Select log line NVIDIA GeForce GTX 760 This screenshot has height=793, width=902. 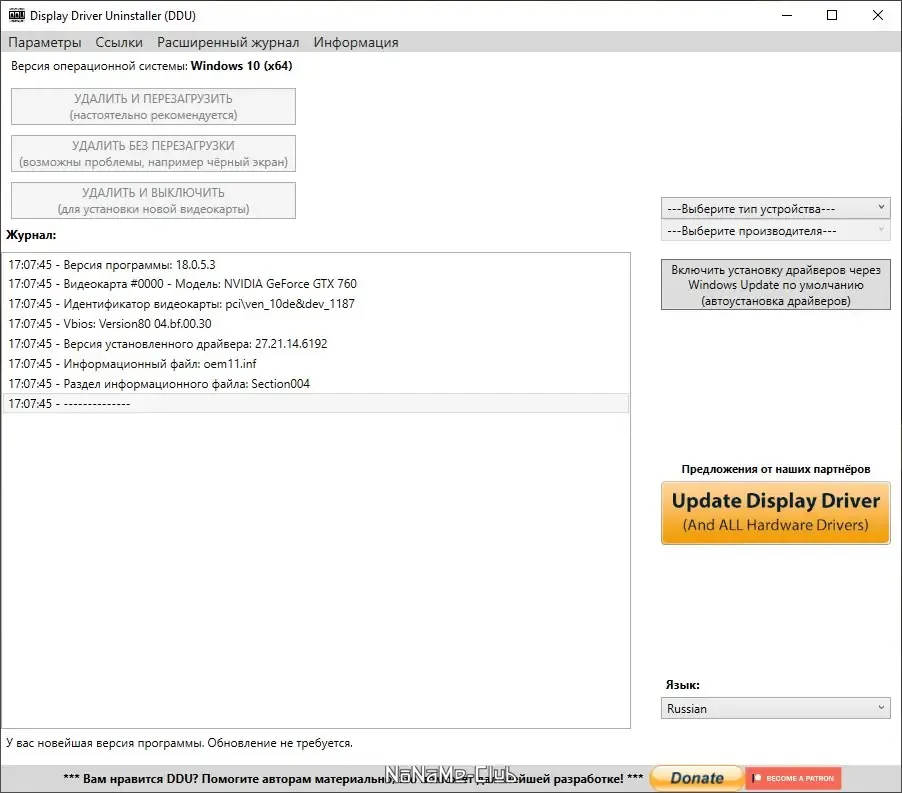click(x=315, y=284)
